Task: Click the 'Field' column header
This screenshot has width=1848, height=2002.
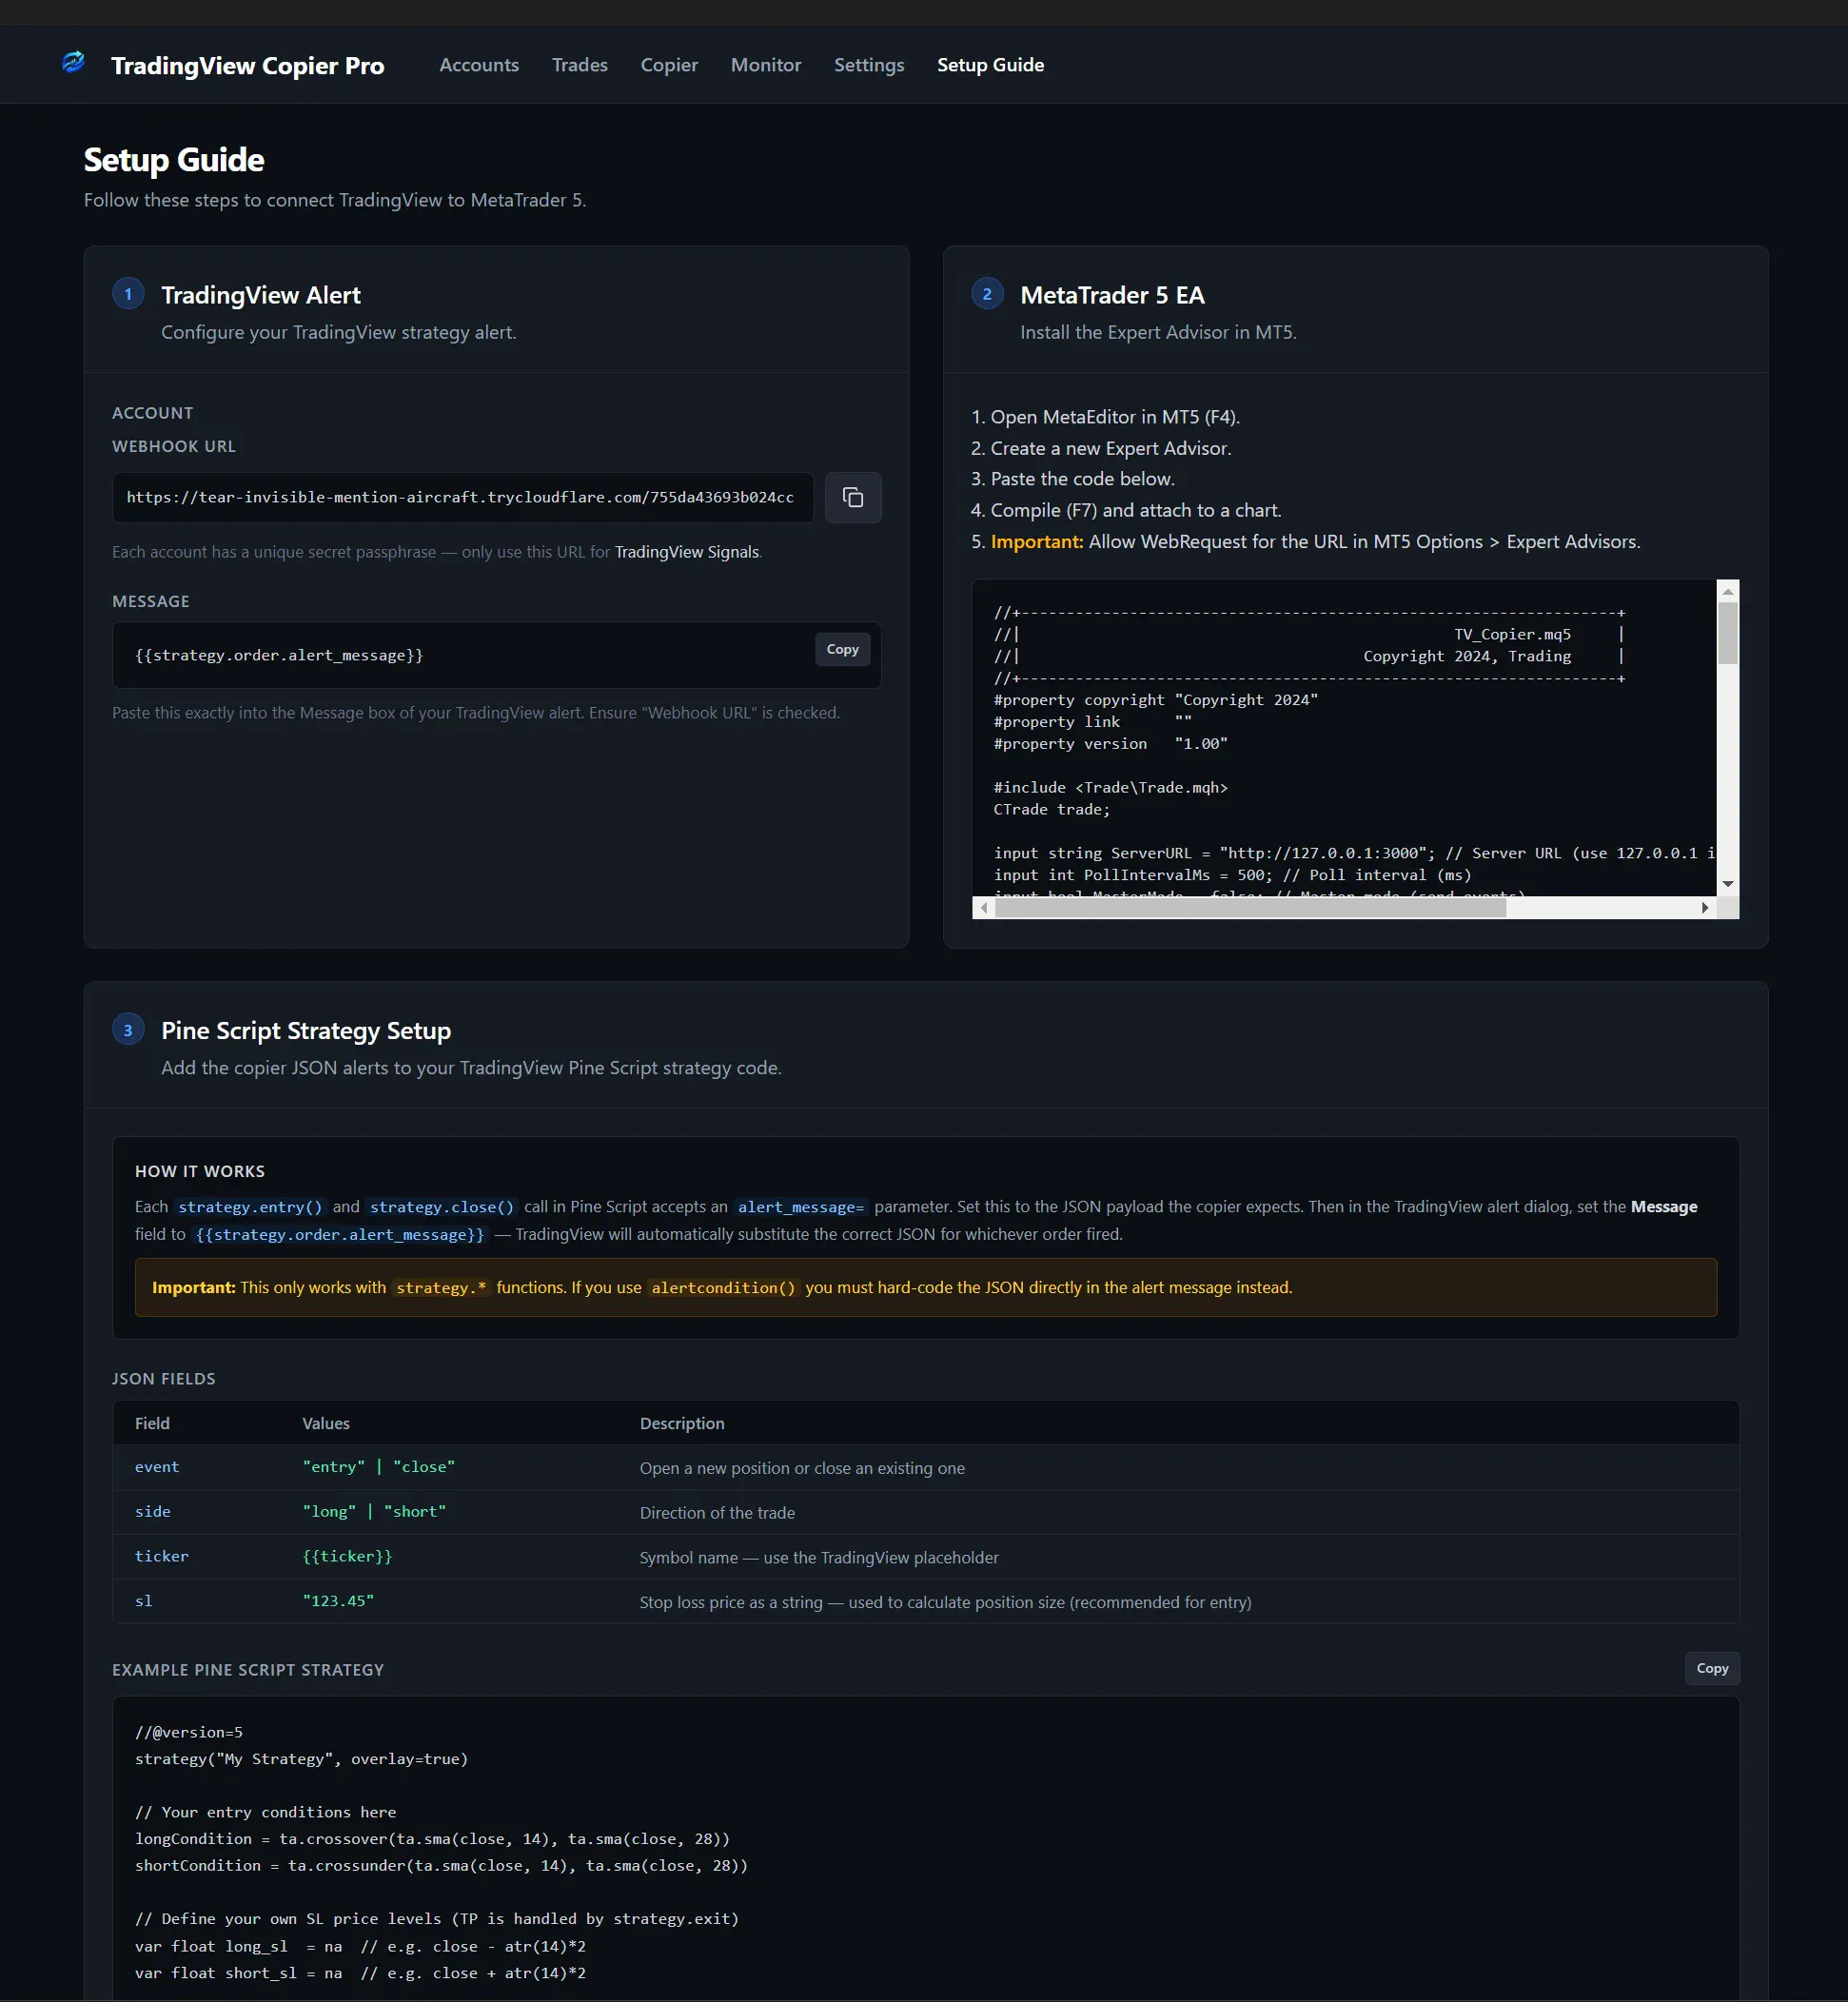Action: point(152,1423)
